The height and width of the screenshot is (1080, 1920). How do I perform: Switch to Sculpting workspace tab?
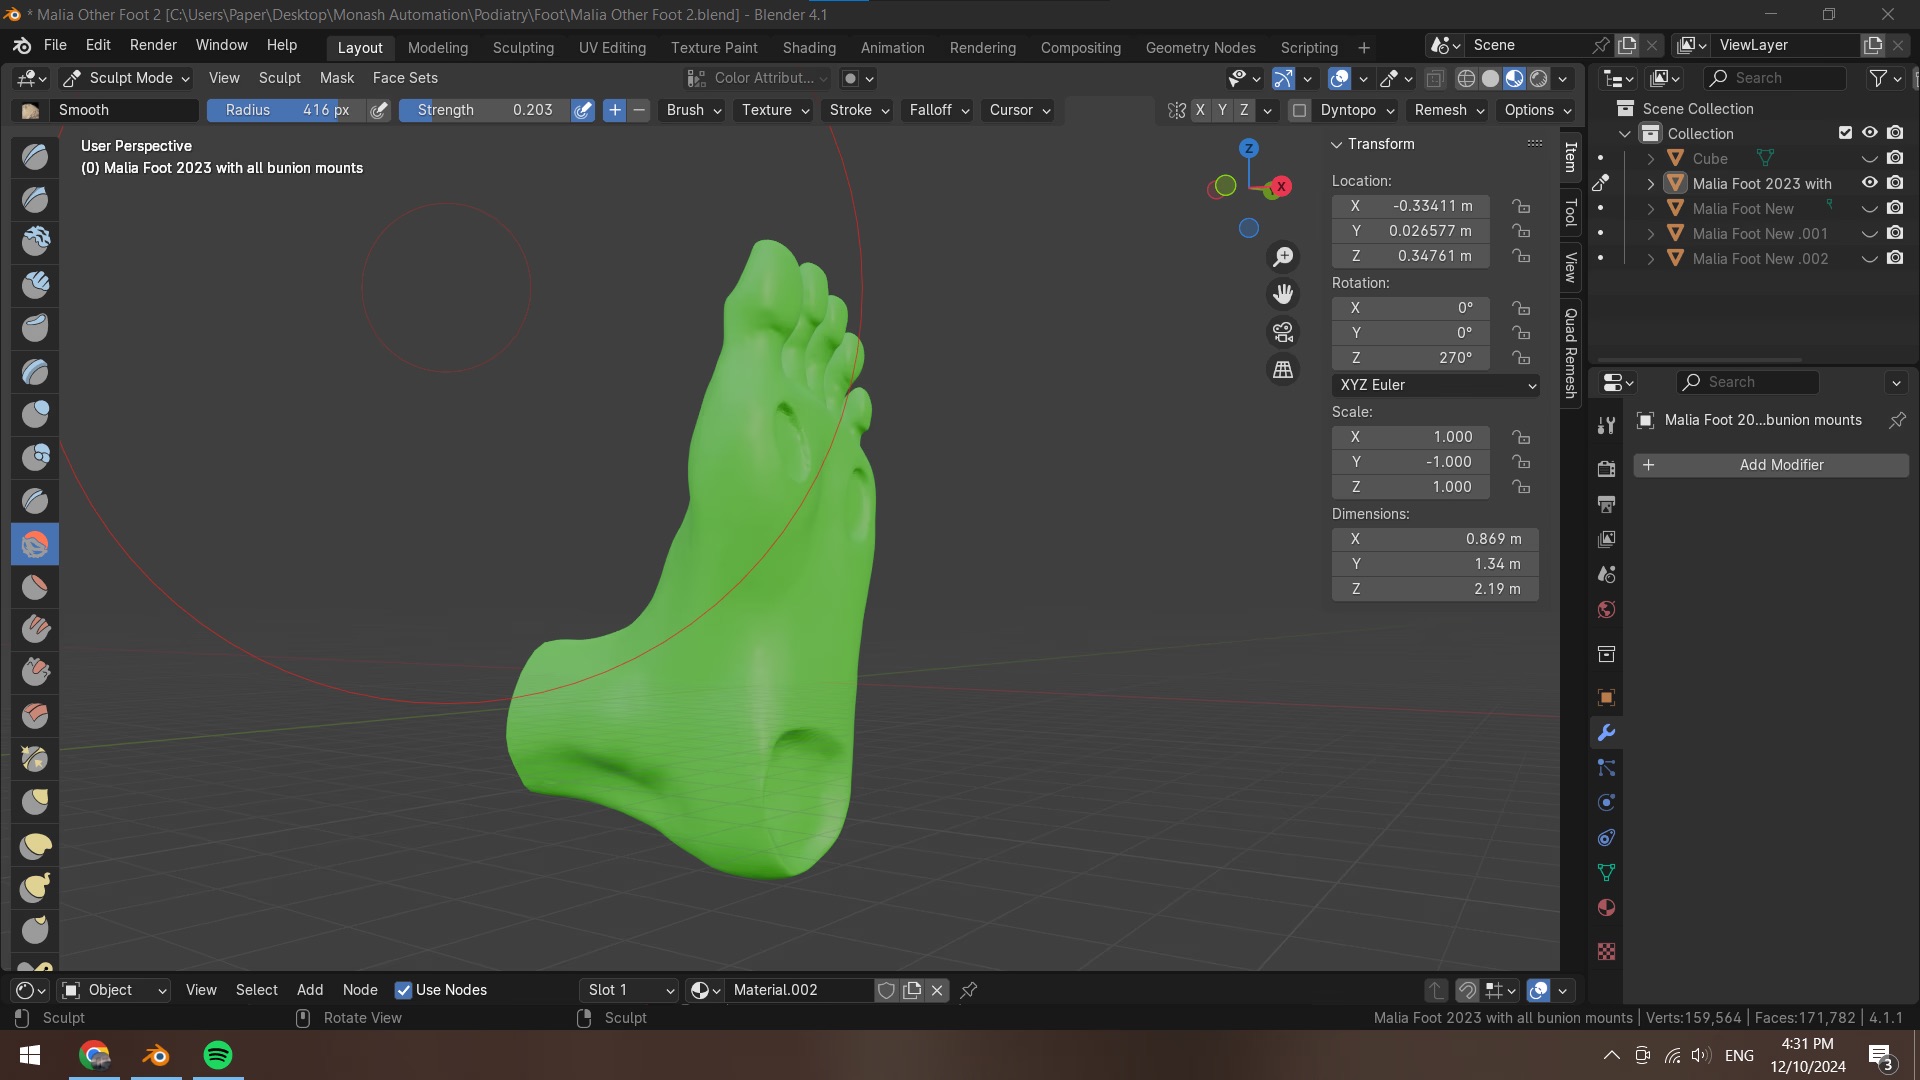point(523,47)
